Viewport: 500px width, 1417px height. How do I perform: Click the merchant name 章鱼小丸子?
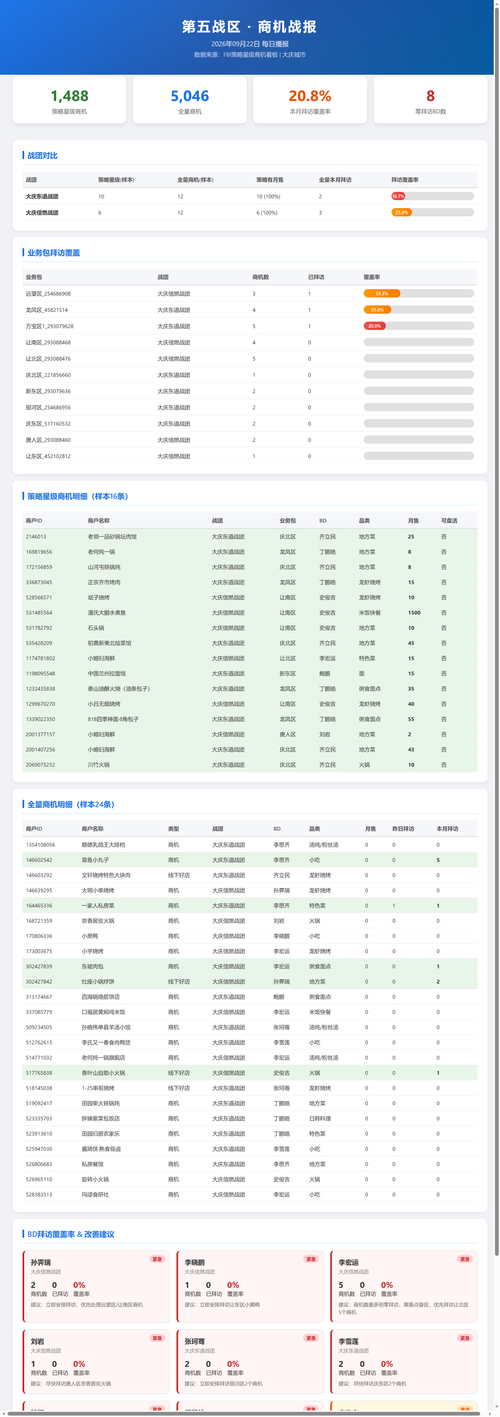(x=96, y=860)
